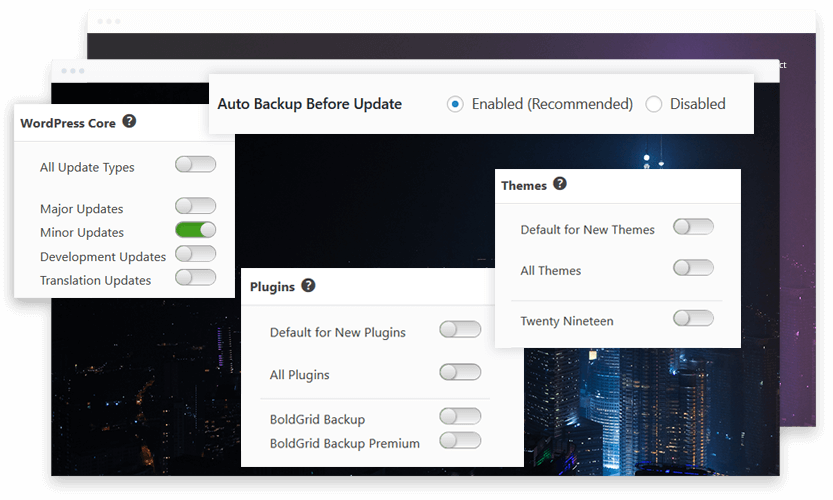
Task: Click the Enabled (Recommended) label text
Action: pos(552,104)
